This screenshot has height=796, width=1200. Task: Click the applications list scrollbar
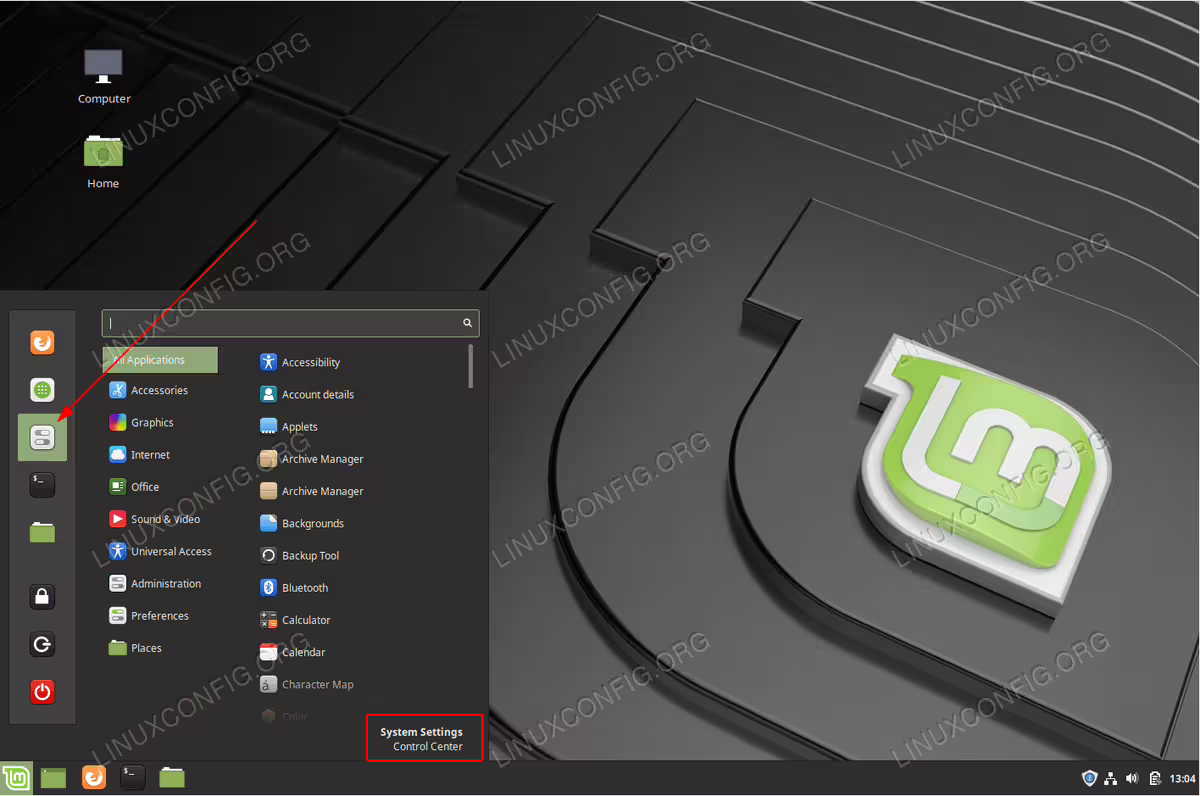471,366
